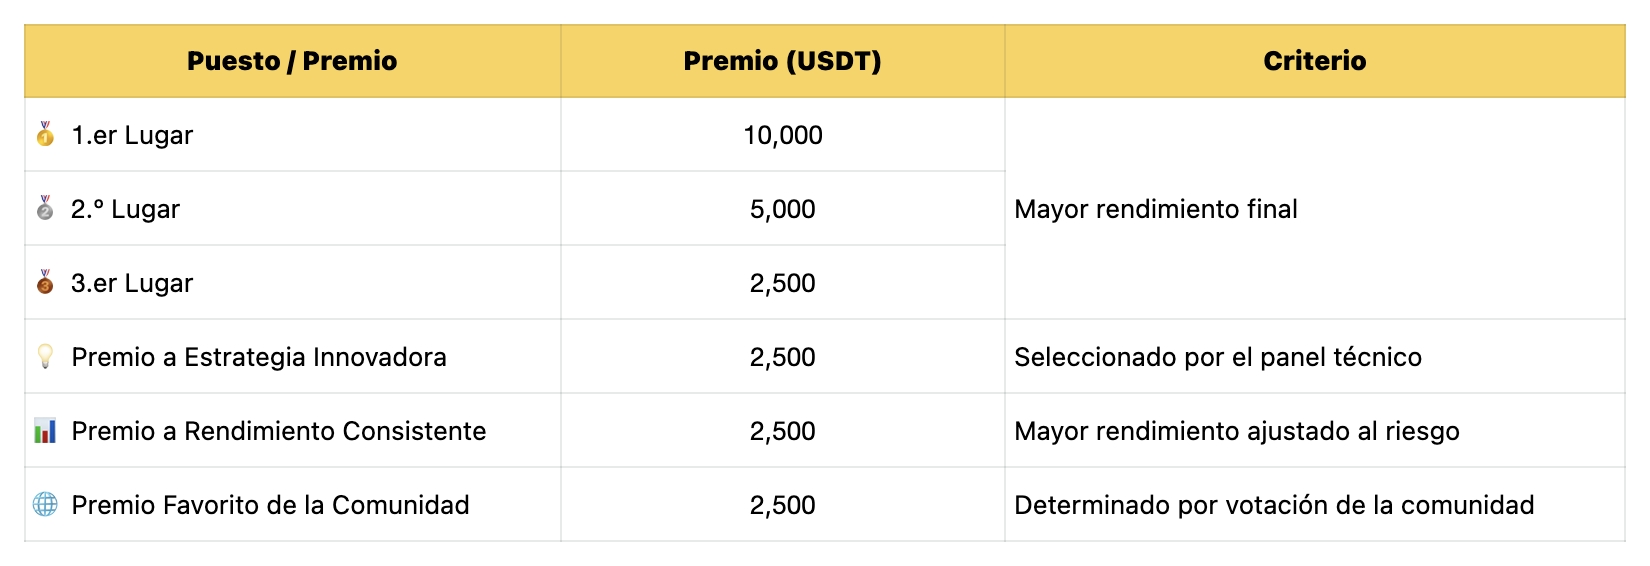Image resolution: width=1650 pixels, height=566 pixels.
Task: Select the "Premio (USDT)" column header
Action: (782, 61)
